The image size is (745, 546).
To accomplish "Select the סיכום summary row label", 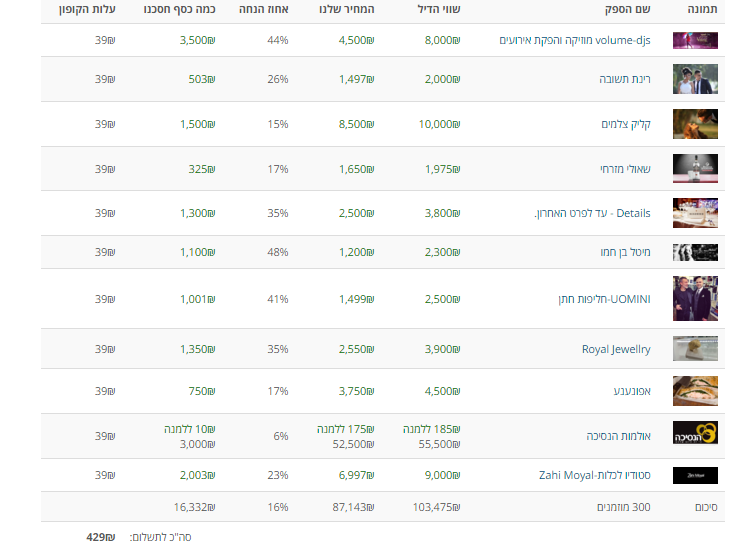I will [x=706, y=507].
